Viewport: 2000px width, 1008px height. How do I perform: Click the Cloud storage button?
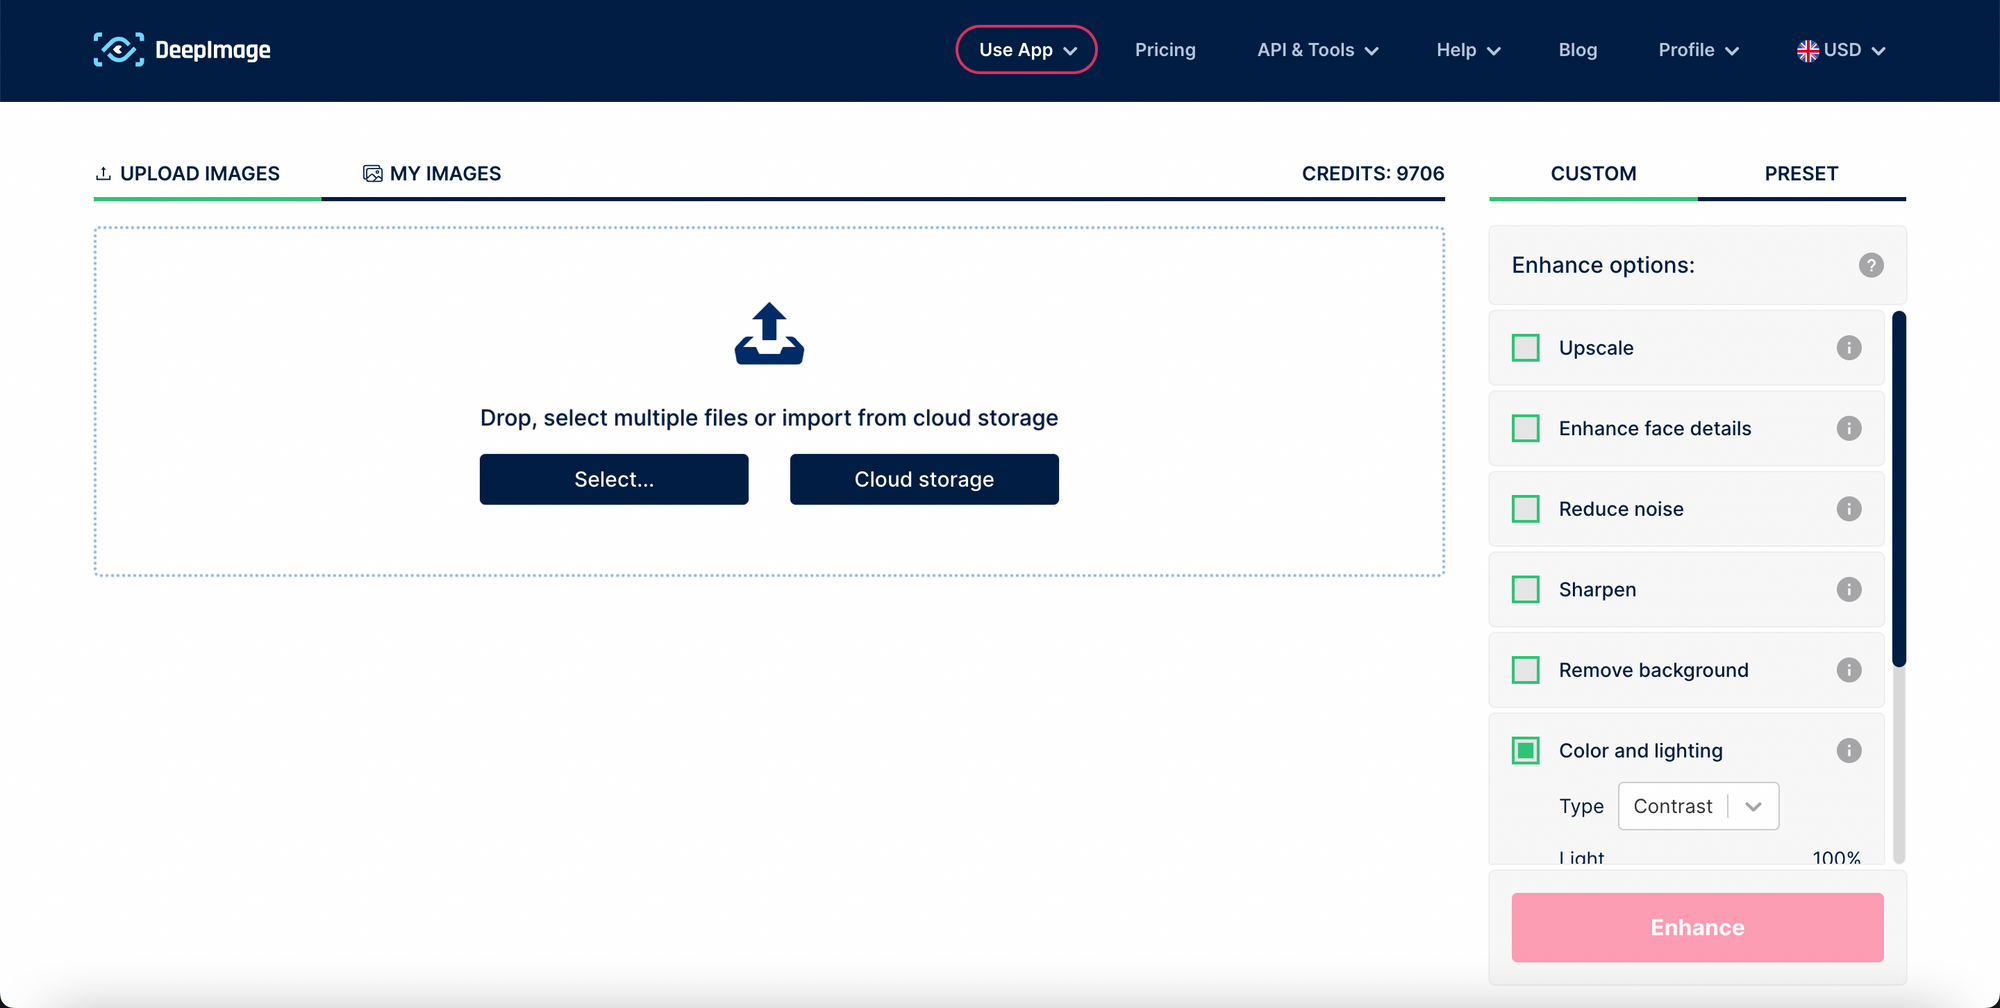point(924,479)
